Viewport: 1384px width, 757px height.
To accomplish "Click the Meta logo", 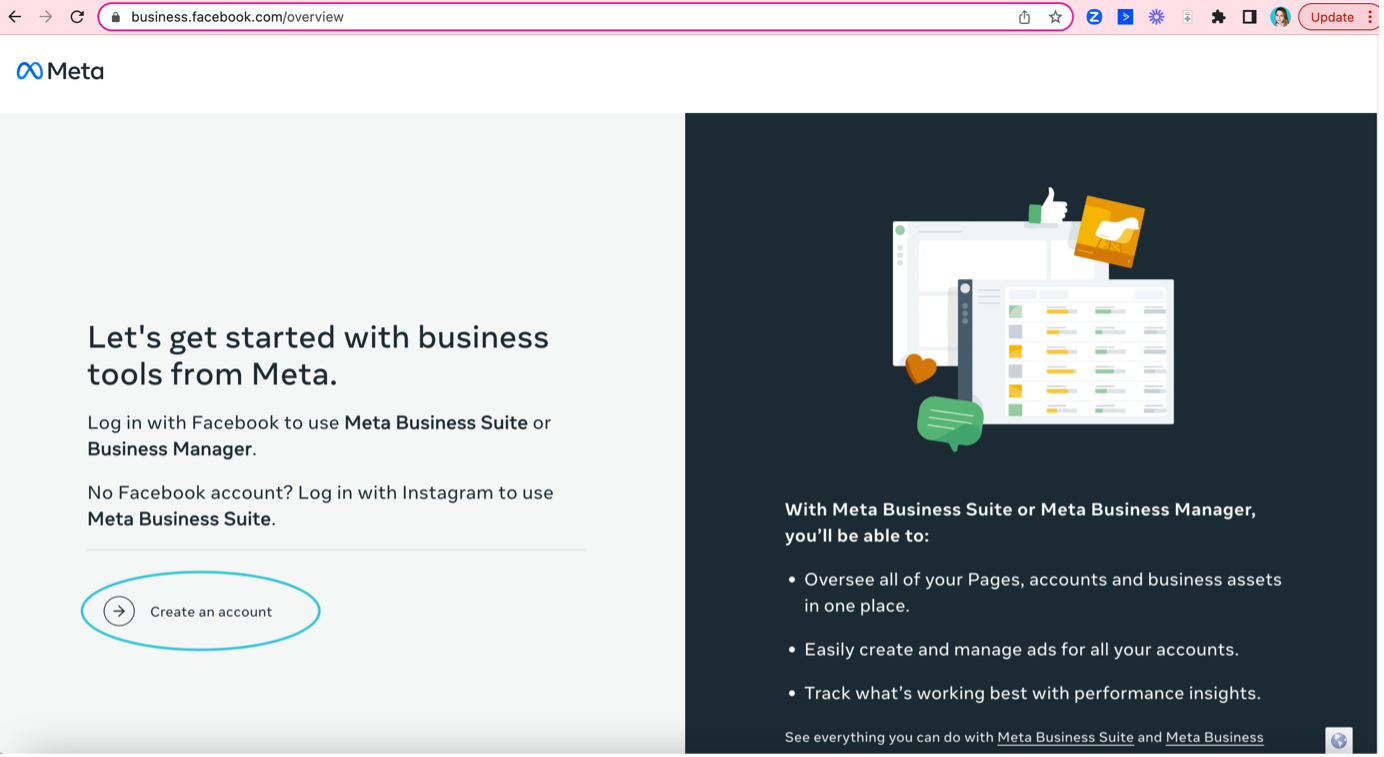I will pyautogui.click(x=60, y=71).
